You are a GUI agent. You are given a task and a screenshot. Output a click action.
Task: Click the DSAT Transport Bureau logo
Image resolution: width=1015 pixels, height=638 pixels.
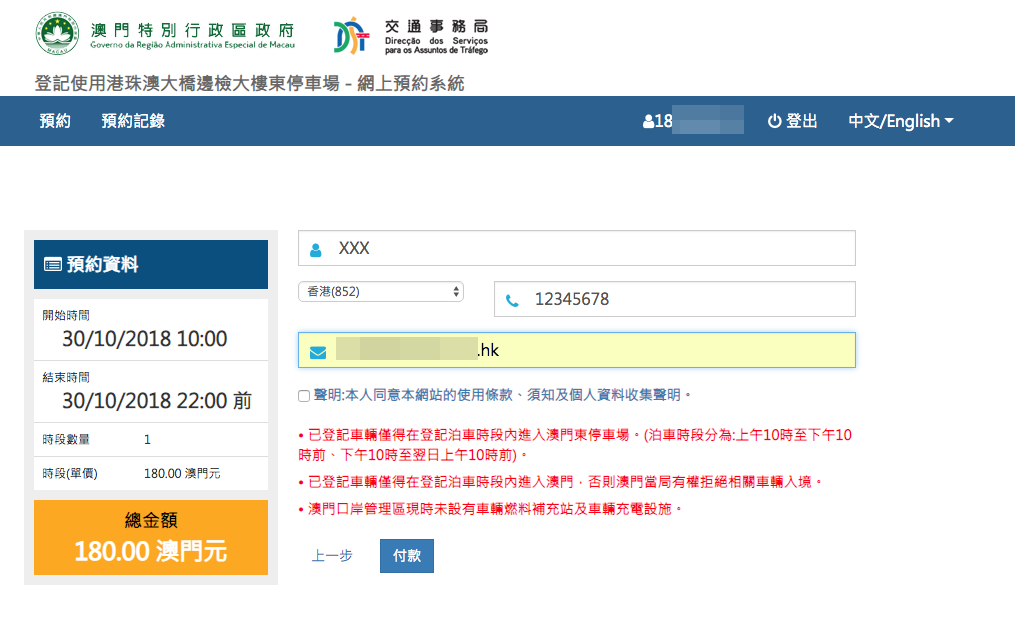(352, 35)
